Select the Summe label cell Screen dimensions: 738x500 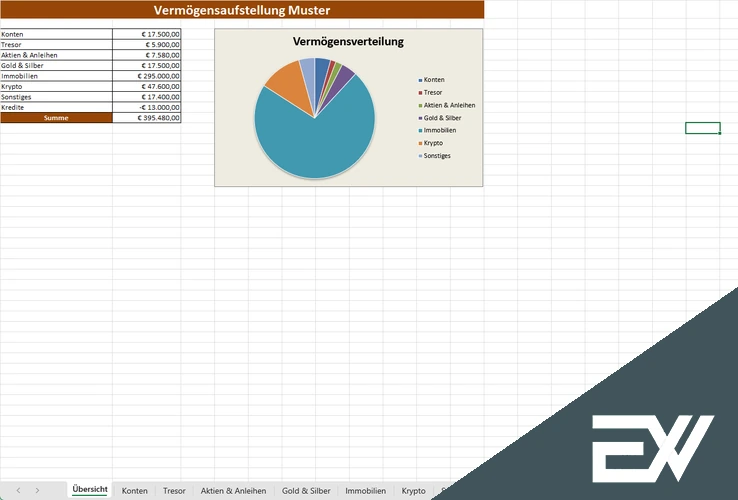56,118
